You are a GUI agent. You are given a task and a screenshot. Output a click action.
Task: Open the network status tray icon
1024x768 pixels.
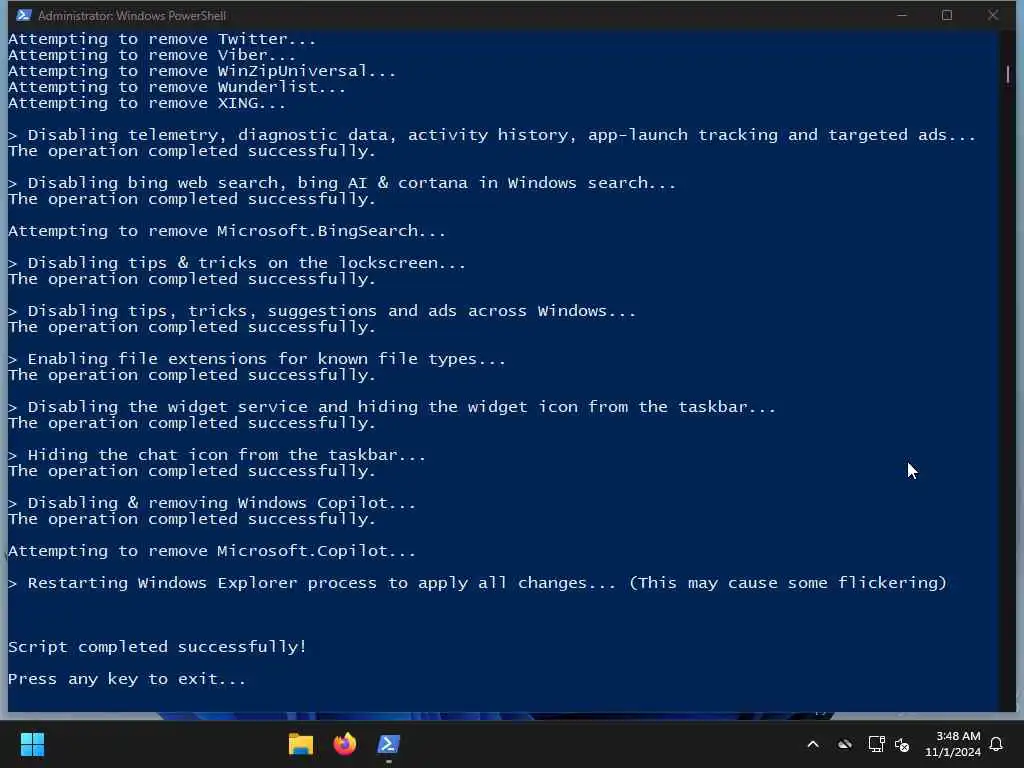(x=876, y=744)
